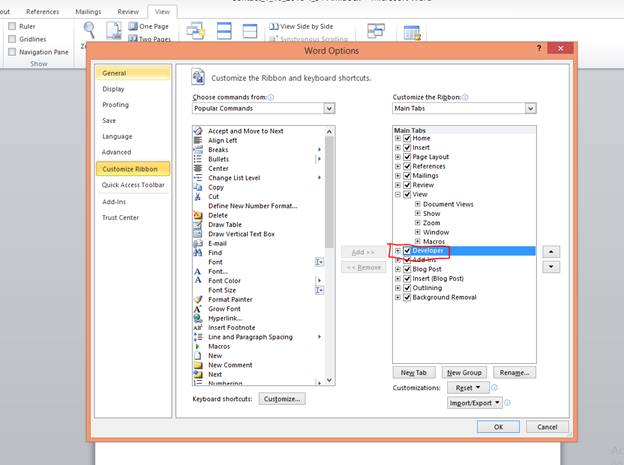Screen dimensions: 624x465
Task: Uncheck the Blog Post tab checkbox
Action: click(407, 269)
